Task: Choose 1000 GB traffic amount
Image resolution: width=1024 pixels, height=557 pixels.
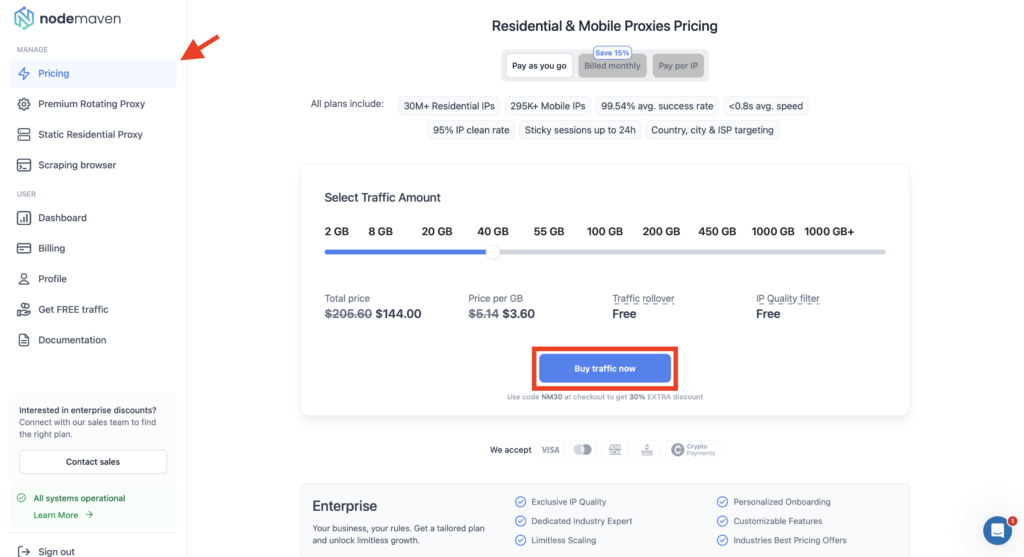Action: (773, 232)
